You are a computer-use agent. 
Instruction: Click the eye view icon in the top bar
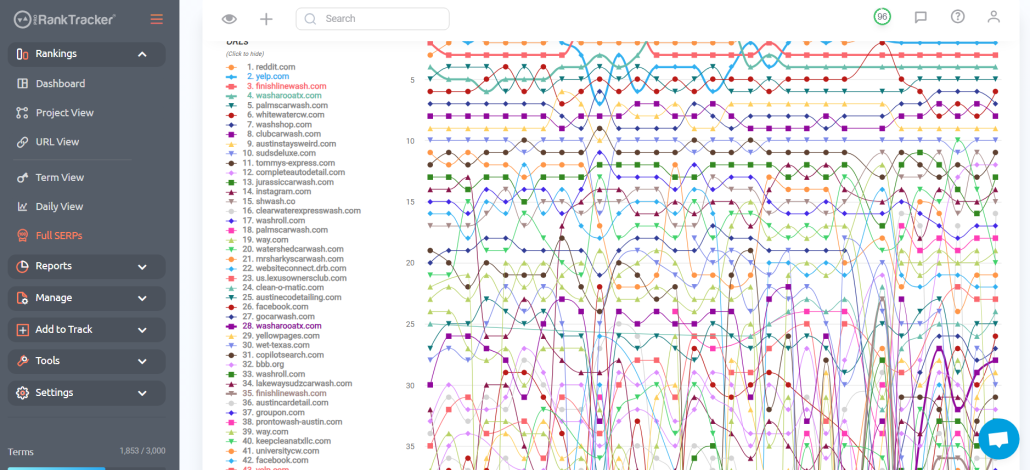pos(229,19)
